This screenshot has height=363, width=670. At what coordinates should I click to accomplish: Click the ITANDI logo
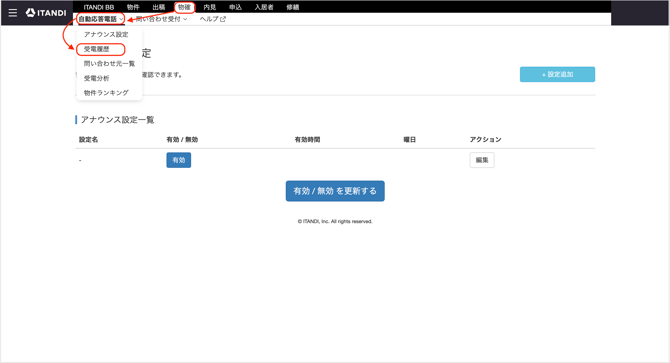coord(46,13)
